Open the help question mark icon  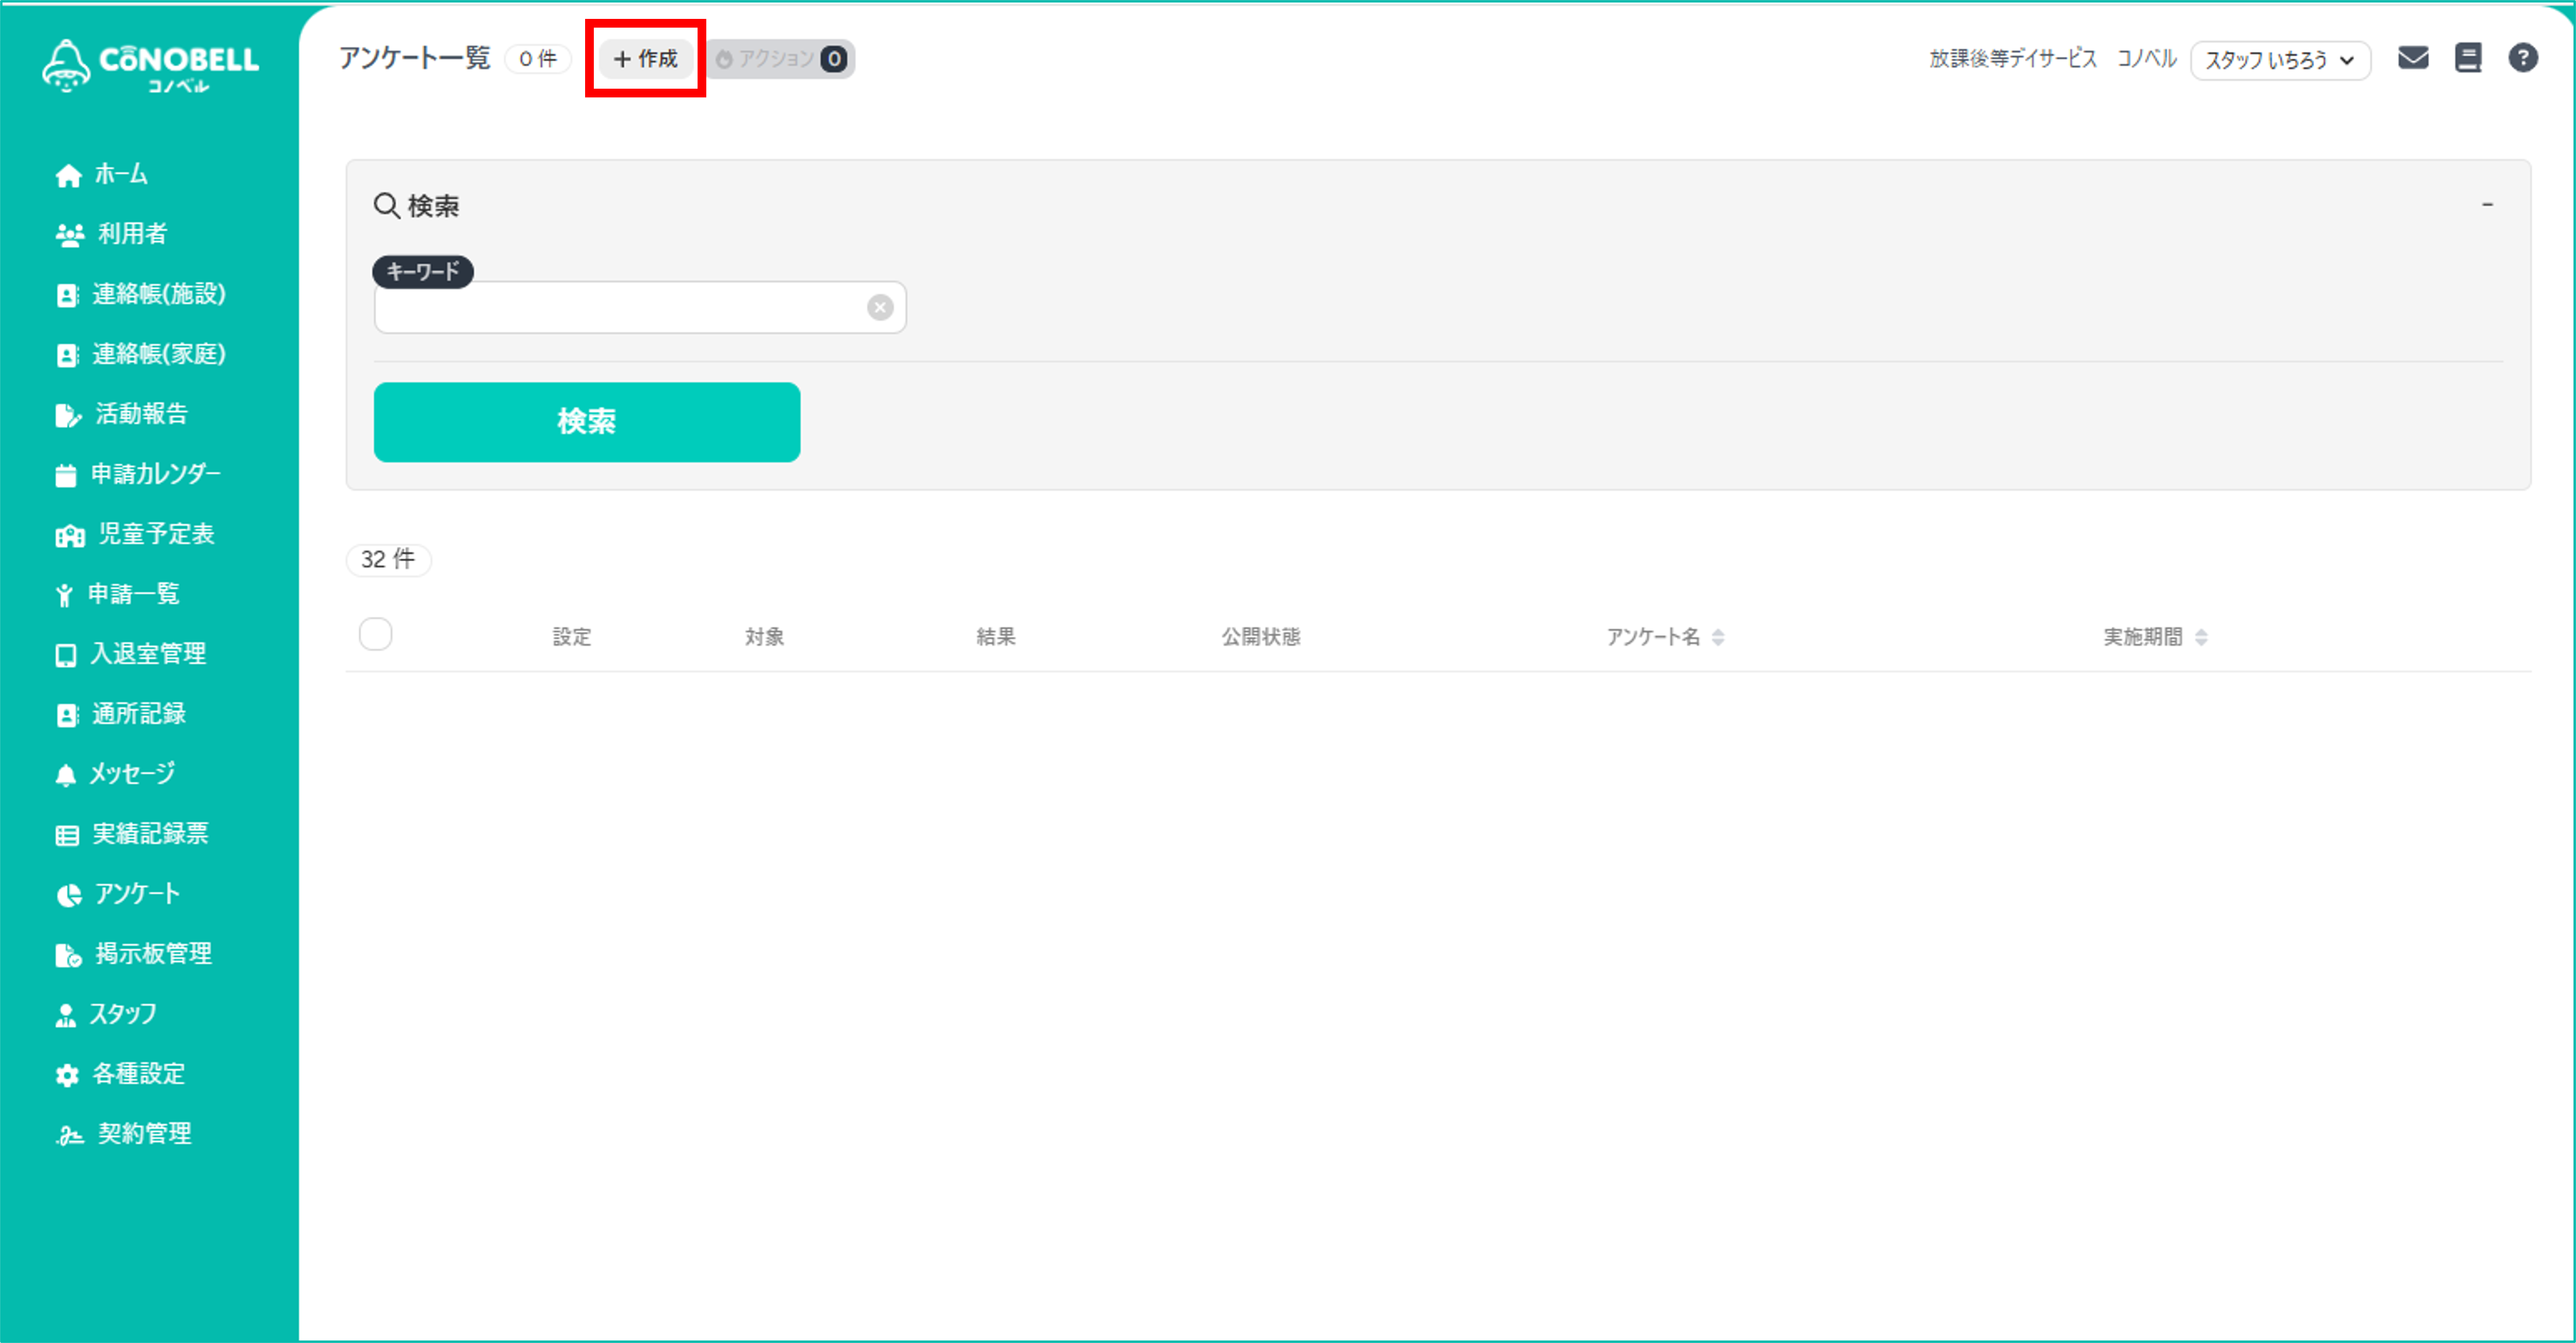click(2522, 58)
